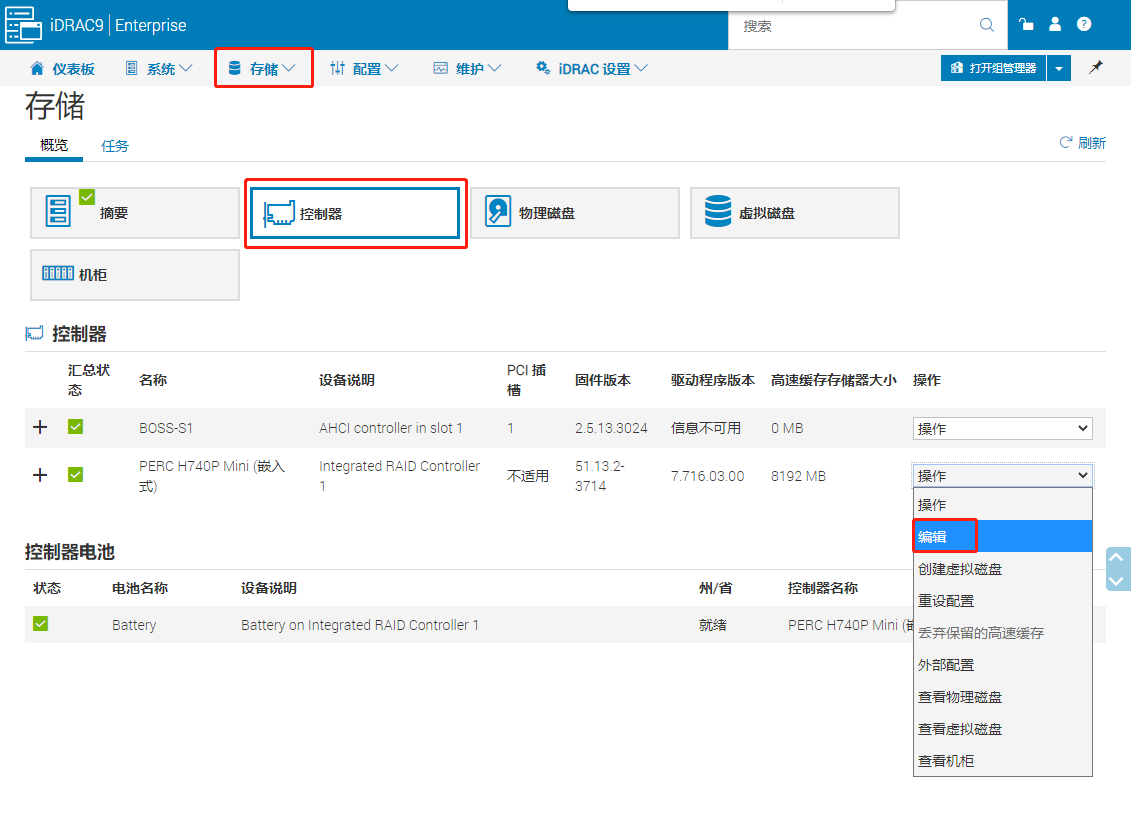This screenshot has height=820, width=1131.
Task: Click the iDRAC9 logo top-left
Action: [23, 24]
